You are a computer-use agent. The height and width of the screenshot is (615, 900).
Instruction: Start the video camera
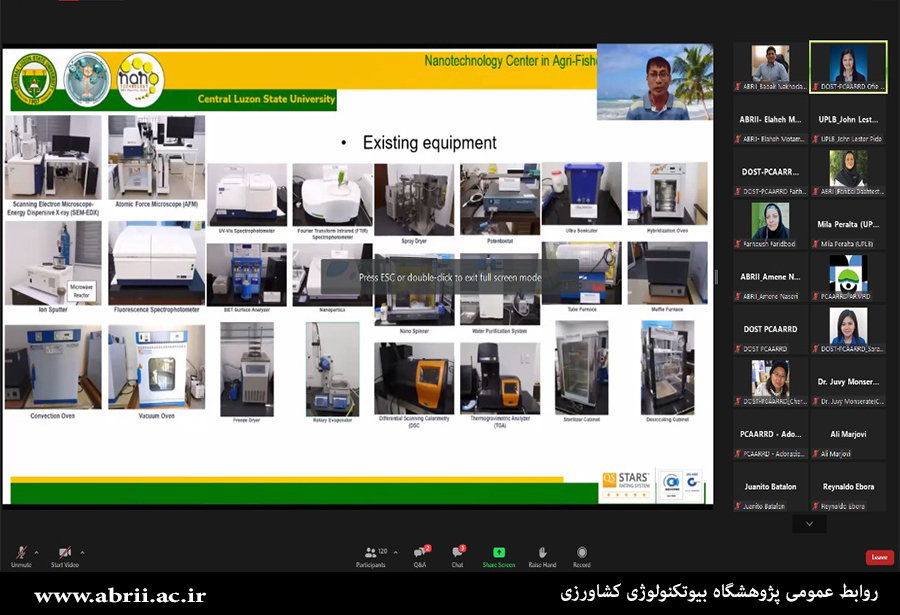tap(65, 556)
